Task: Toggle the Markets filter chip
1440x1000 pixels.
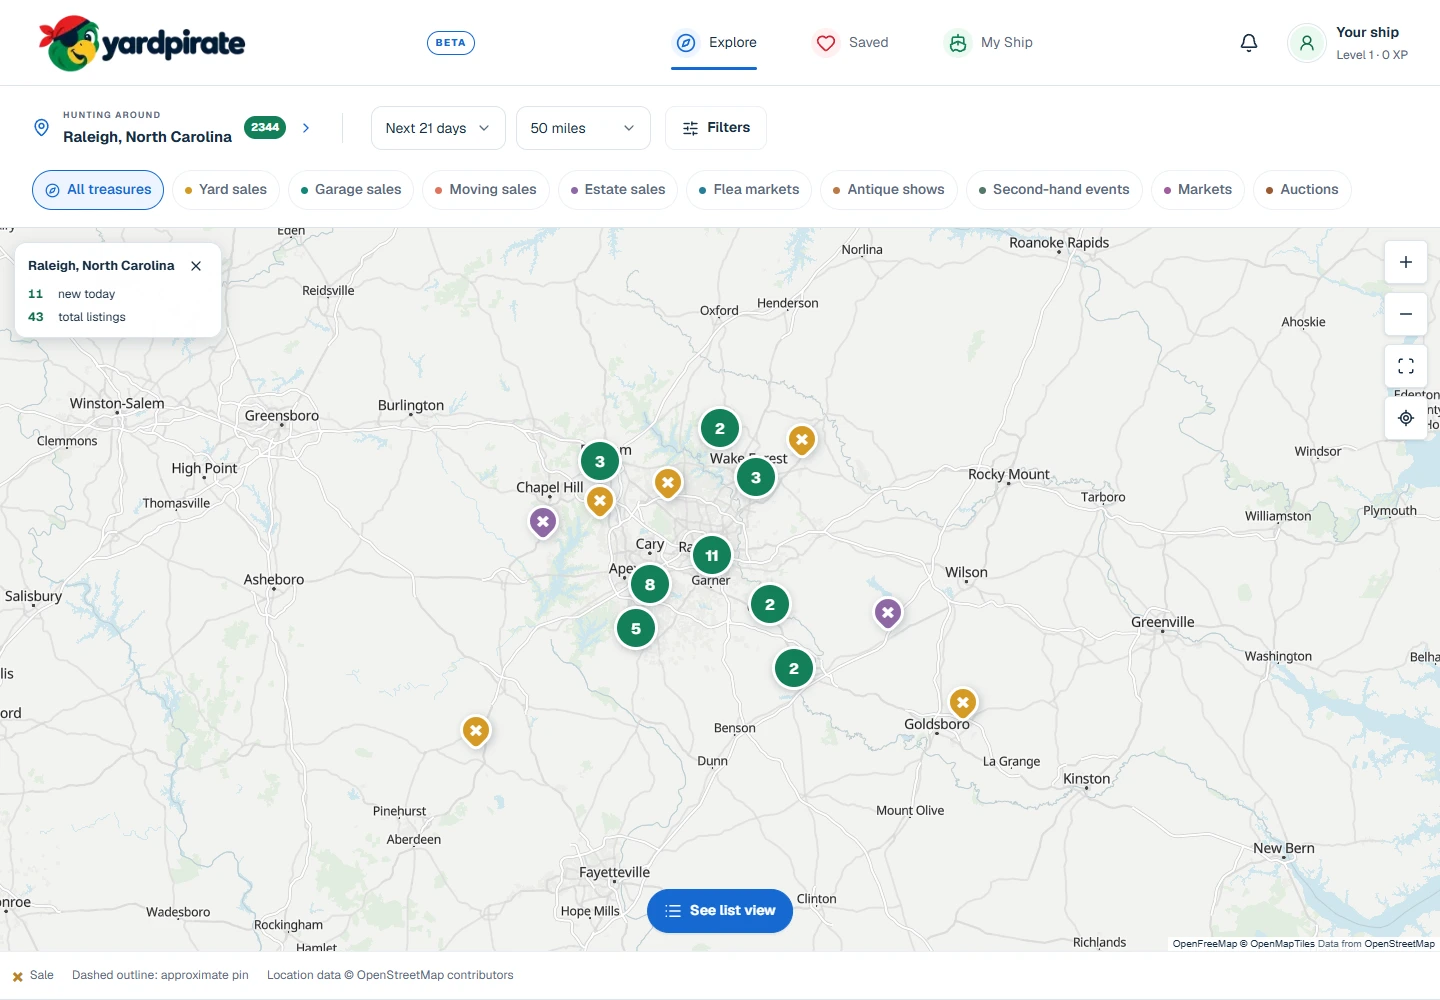Action: click(x=1198, y=190)
